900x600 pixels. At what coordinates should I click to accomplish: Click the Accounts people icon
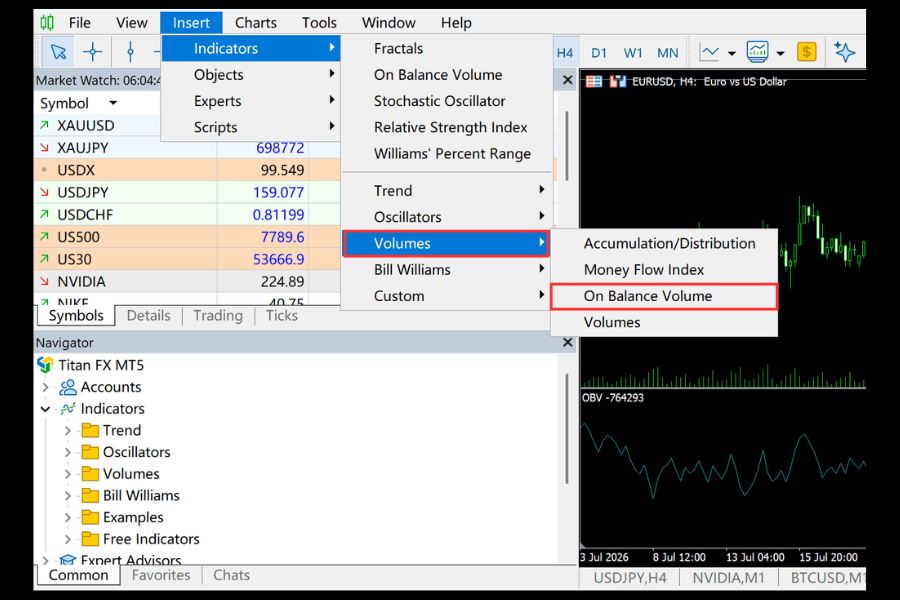68,387
